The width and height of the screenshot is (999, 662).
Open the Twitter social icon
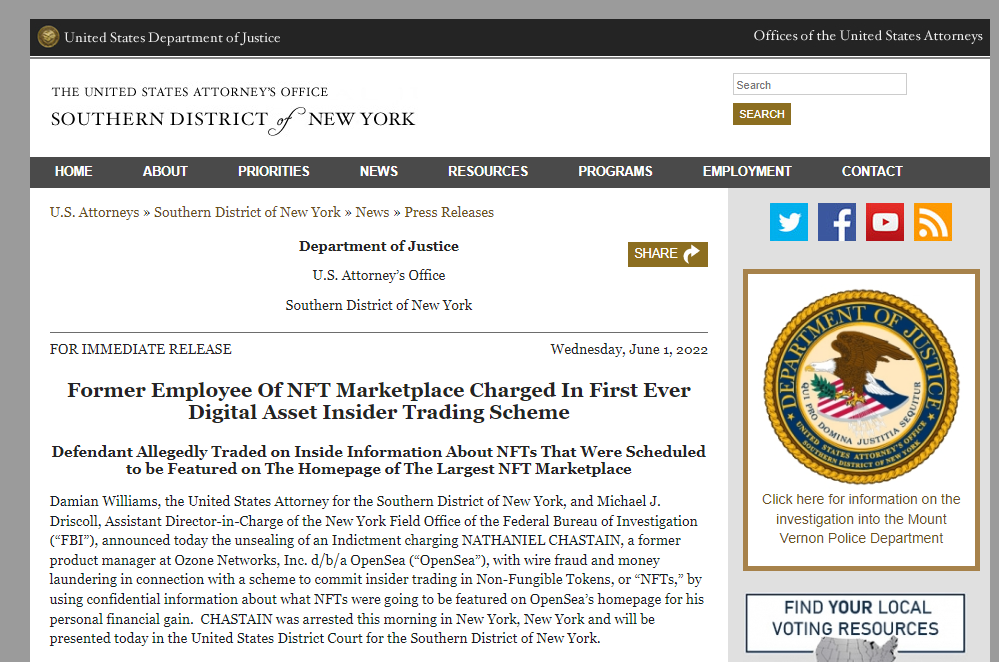pos(789,222)
